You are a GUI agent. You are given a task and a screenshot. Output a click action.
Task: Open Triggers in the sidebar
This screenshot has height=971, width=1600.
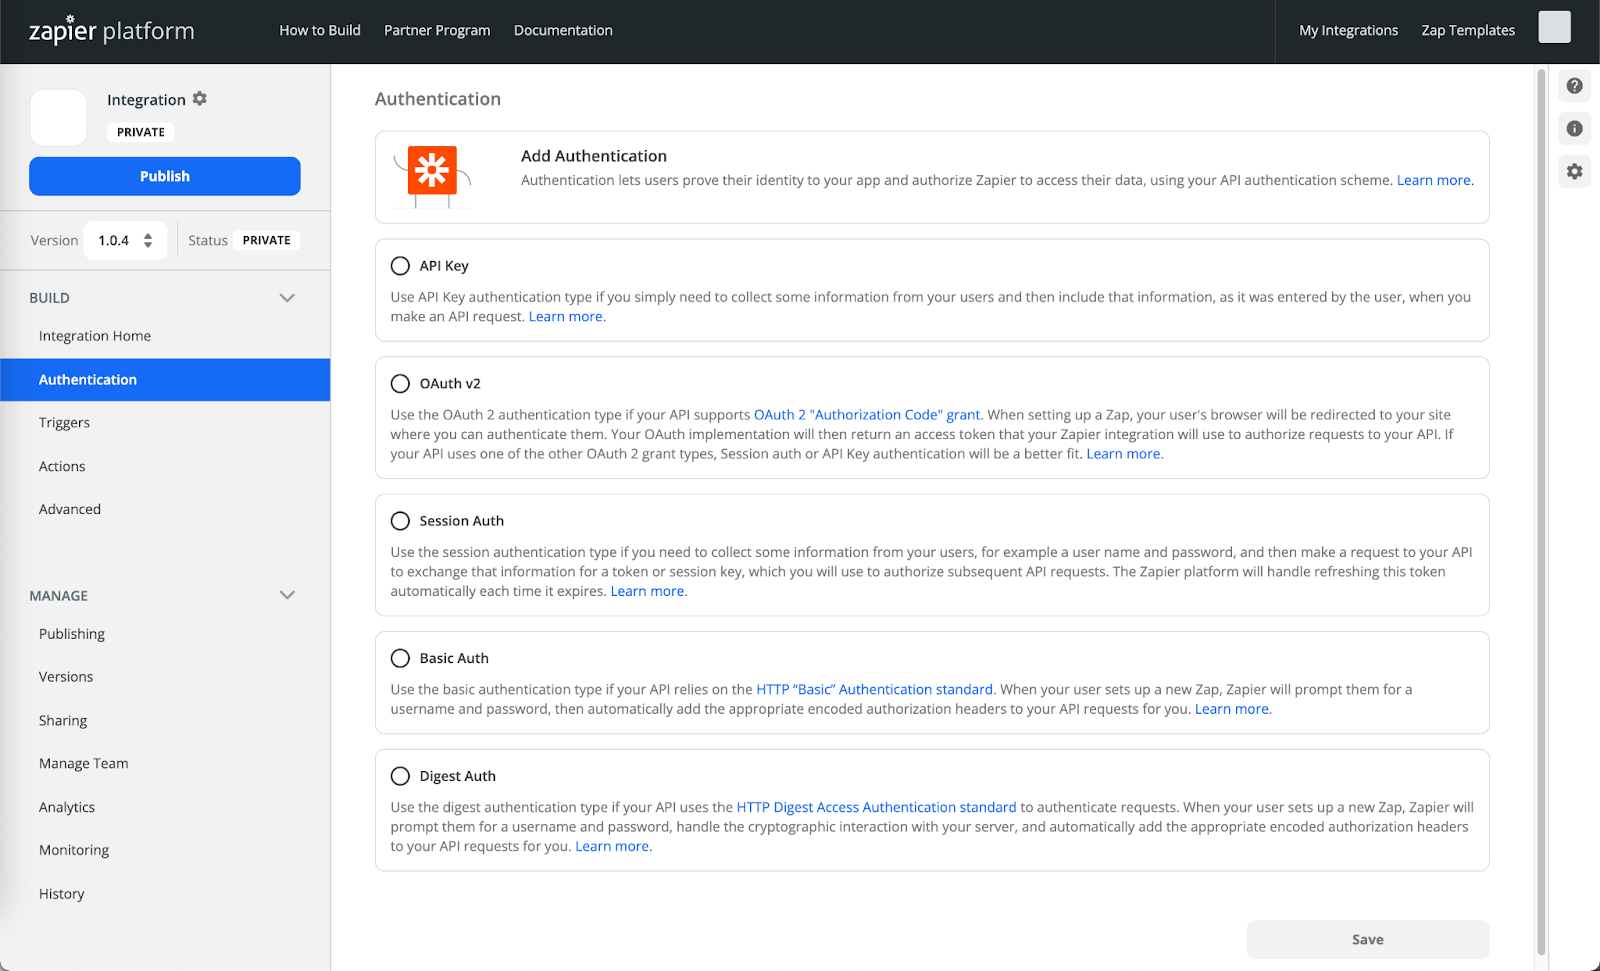coord(64,423)
